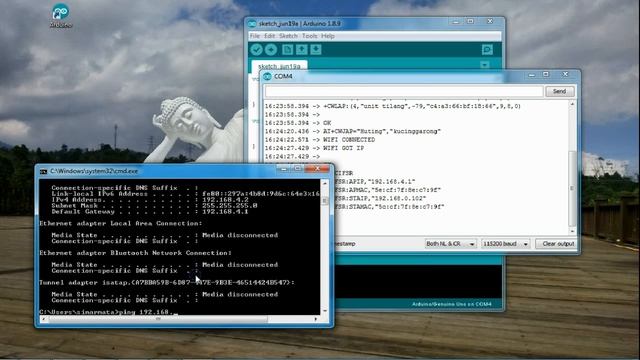Close the Arduino 1.8.9 IDE window

490,21
